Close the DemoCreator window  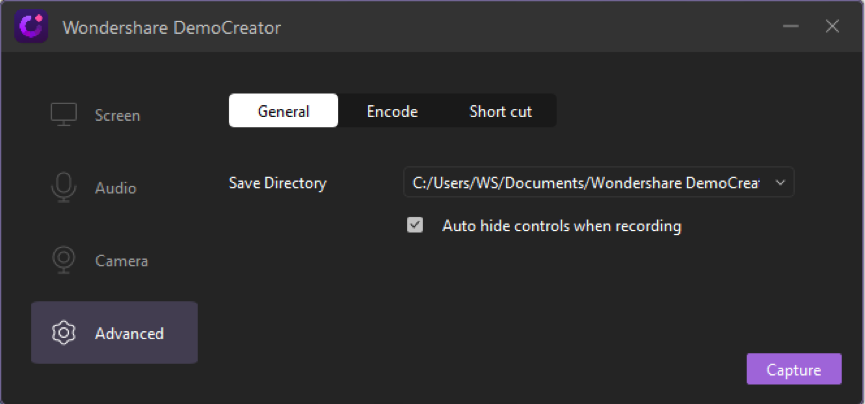pyautogui.click(x=832, y=26)
